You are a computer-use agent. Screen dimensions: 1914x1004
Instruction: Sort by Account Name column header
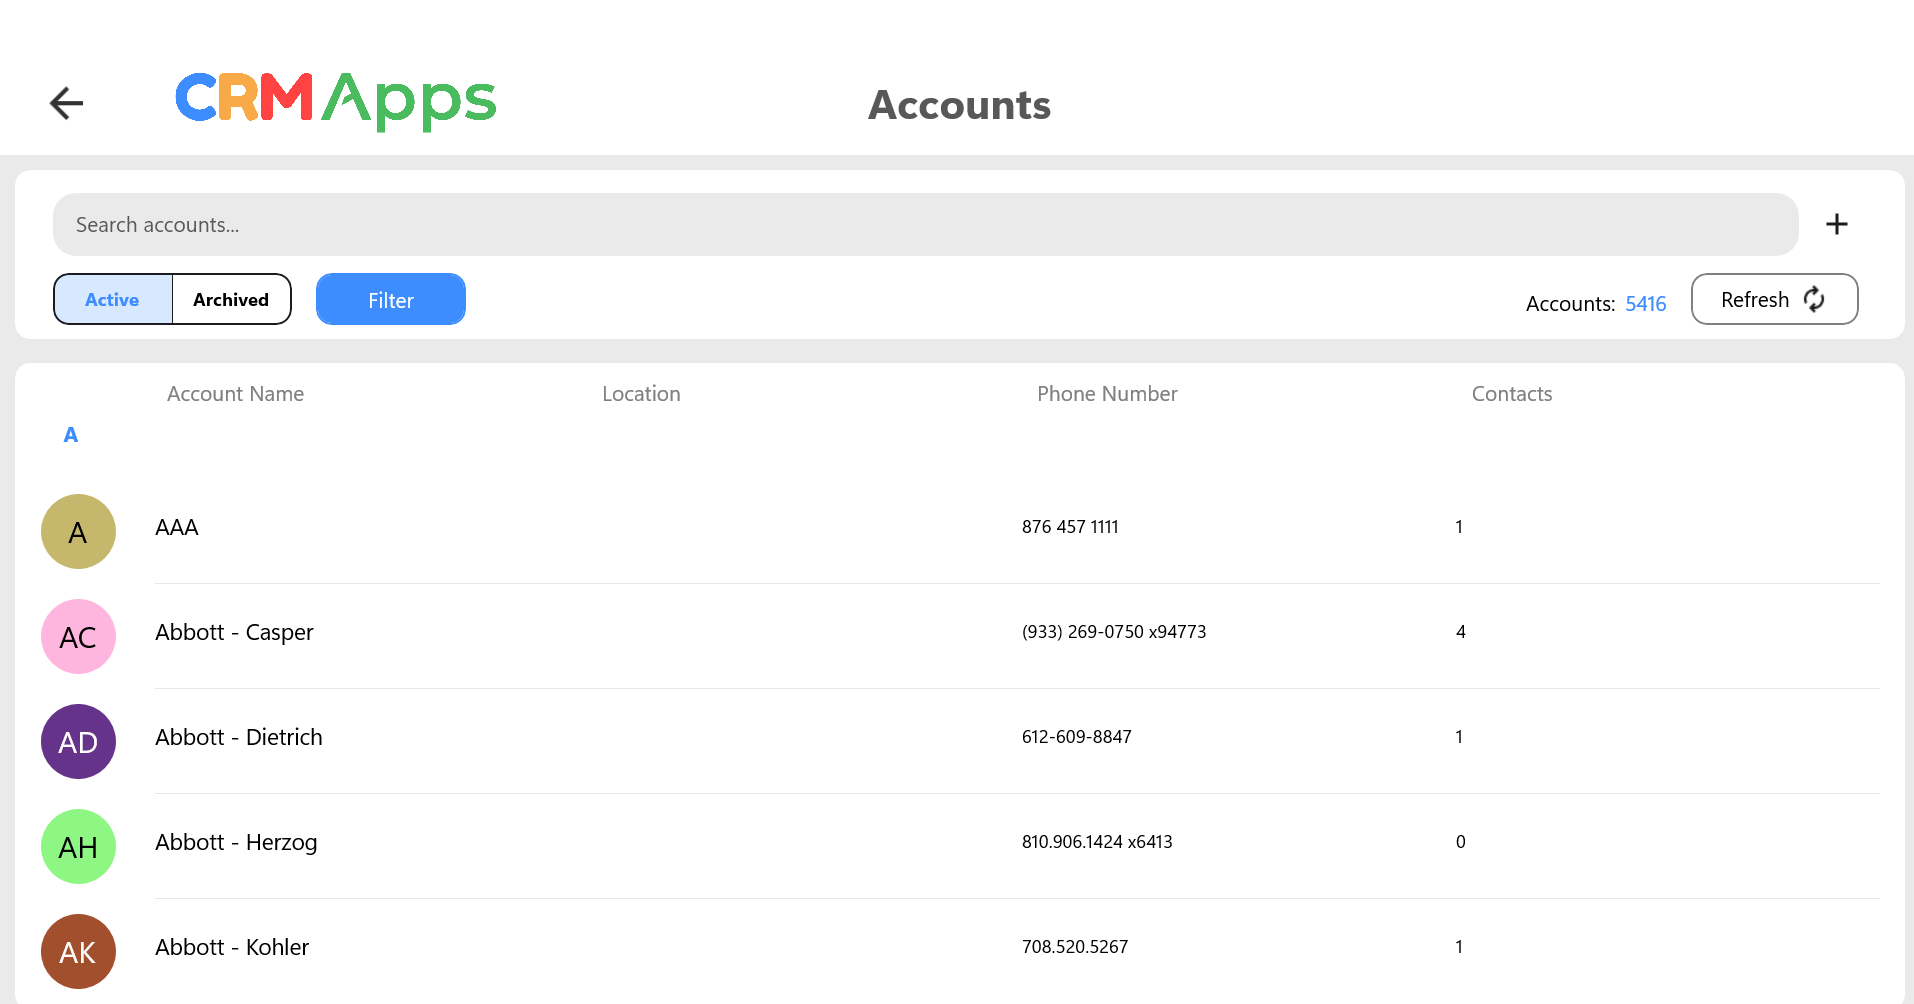(x=235, y=394)
